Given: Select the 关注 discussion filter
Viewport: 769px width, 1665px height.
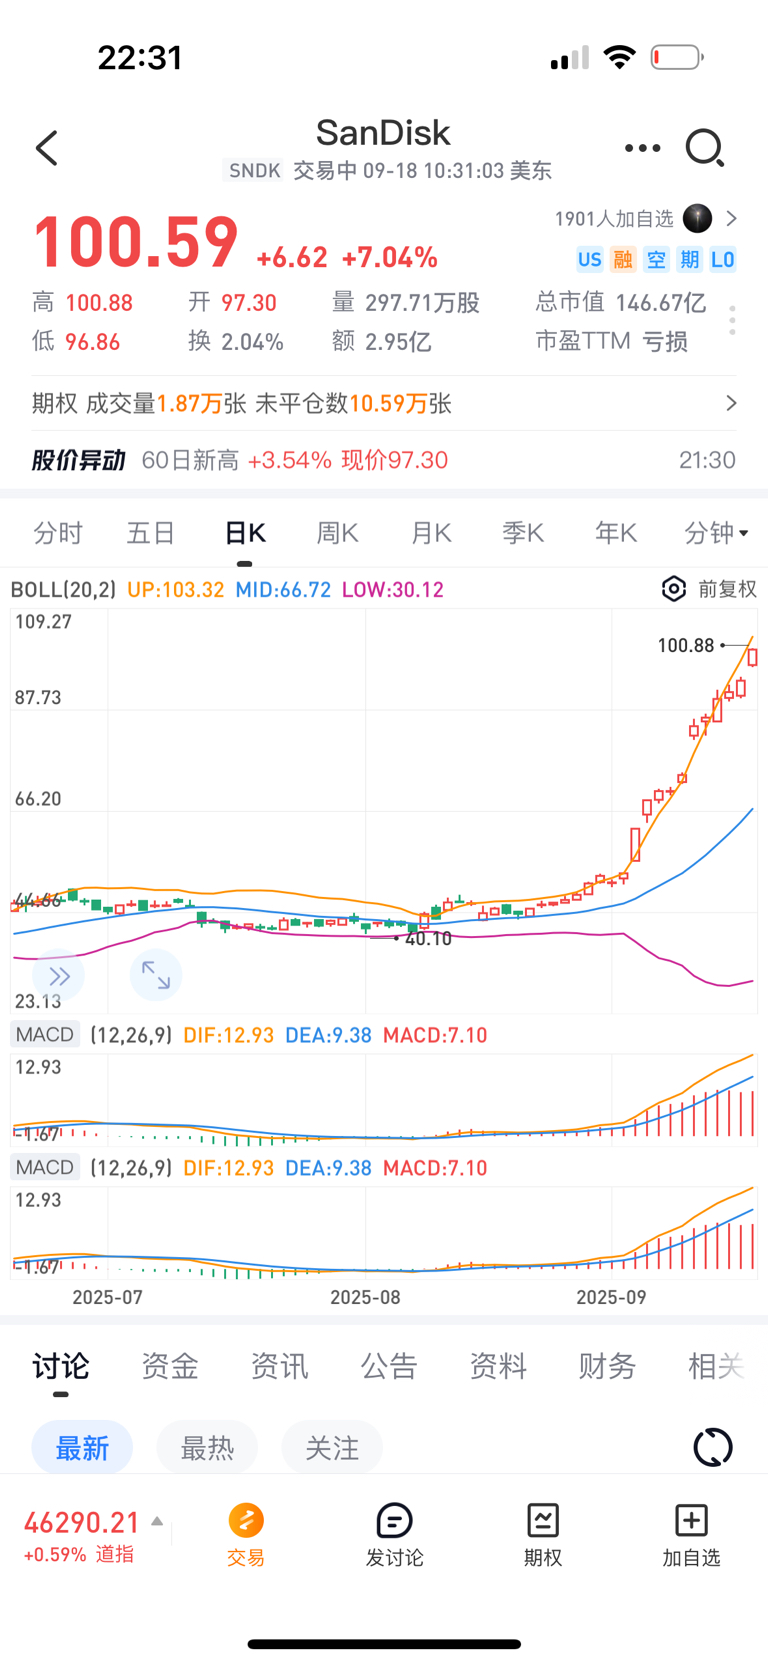Looking at the screenshot, I should (332, 1448).
